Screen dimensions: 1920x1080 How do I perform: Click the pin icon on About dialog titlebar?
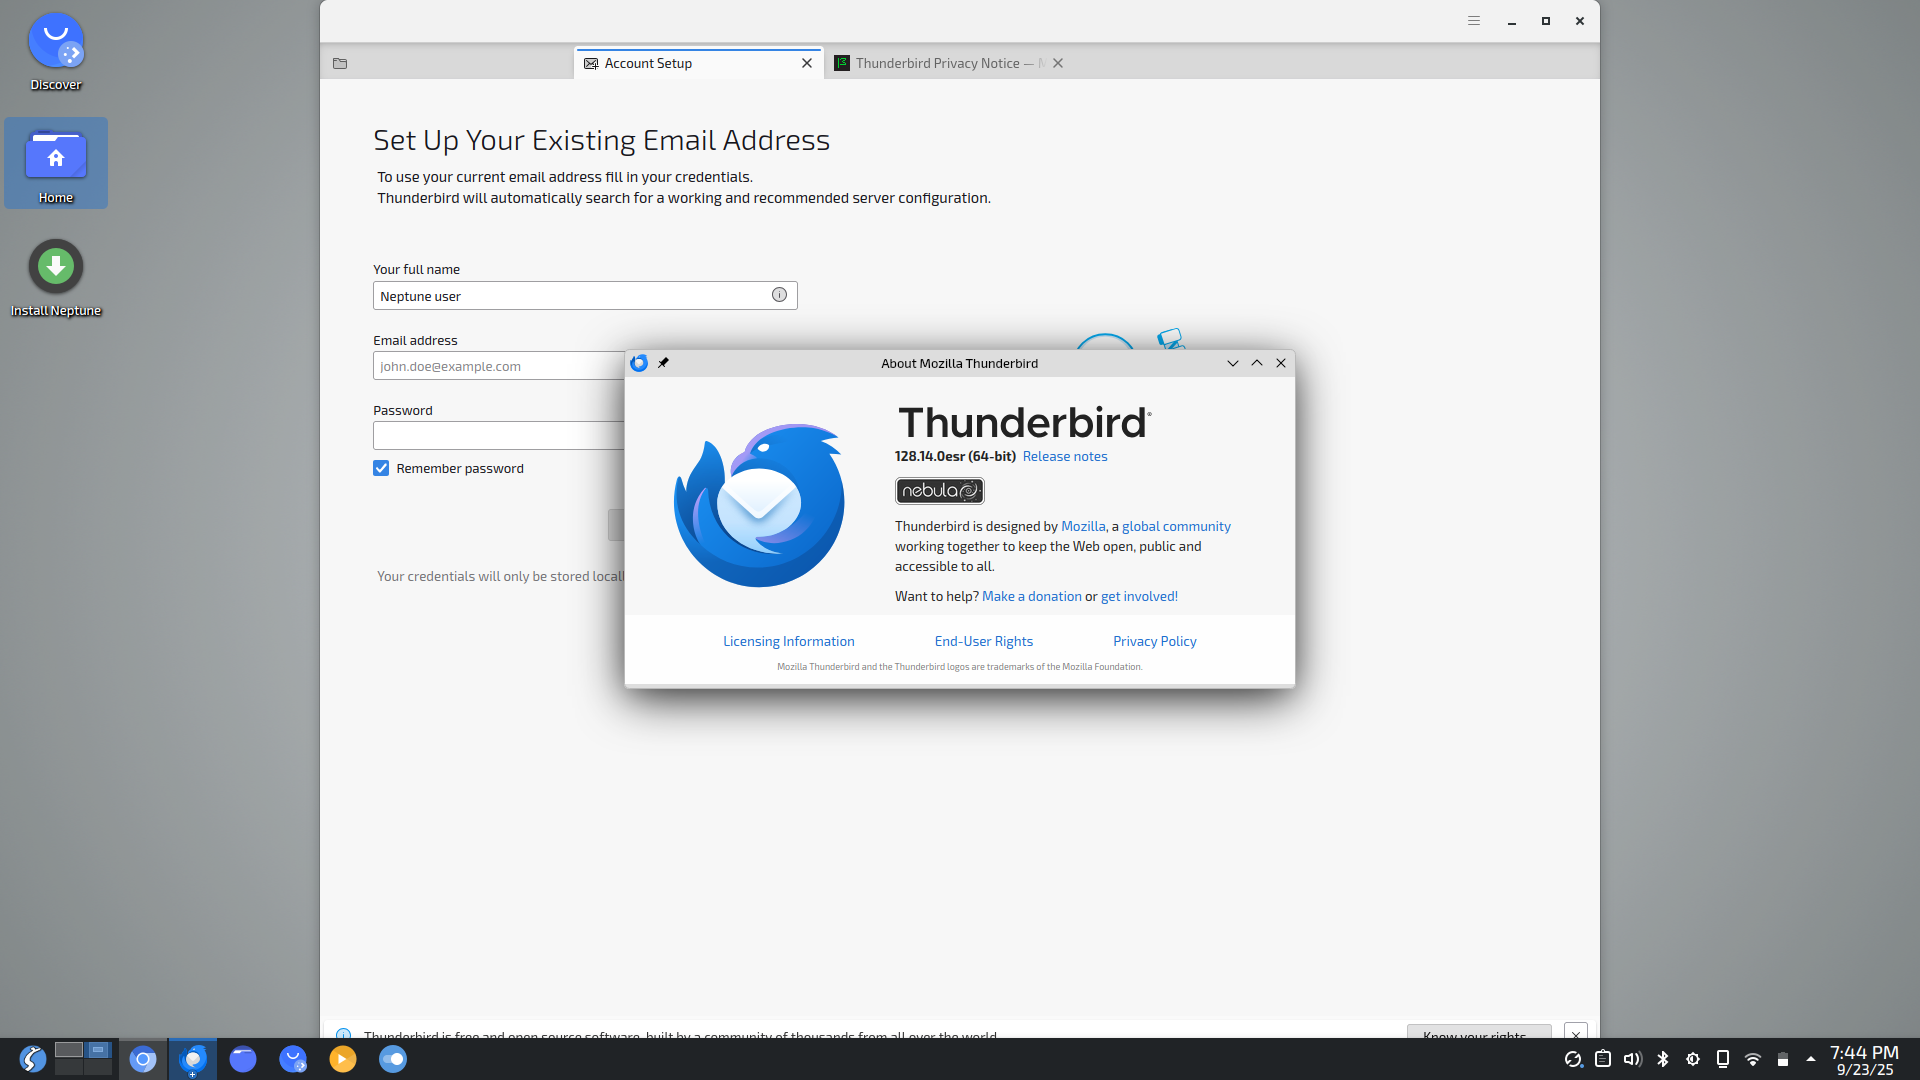click(663, 363)
